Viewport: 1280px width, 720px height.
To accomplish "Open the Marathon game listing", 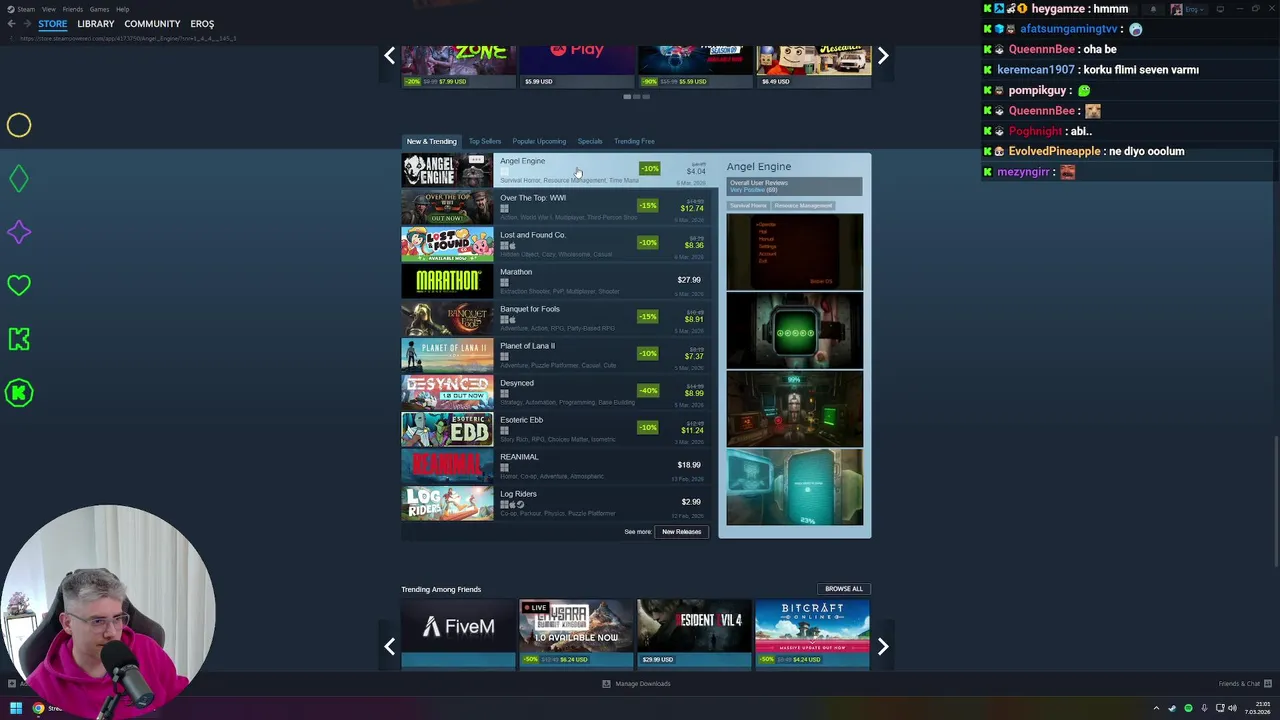I will (x=555, y=281).
